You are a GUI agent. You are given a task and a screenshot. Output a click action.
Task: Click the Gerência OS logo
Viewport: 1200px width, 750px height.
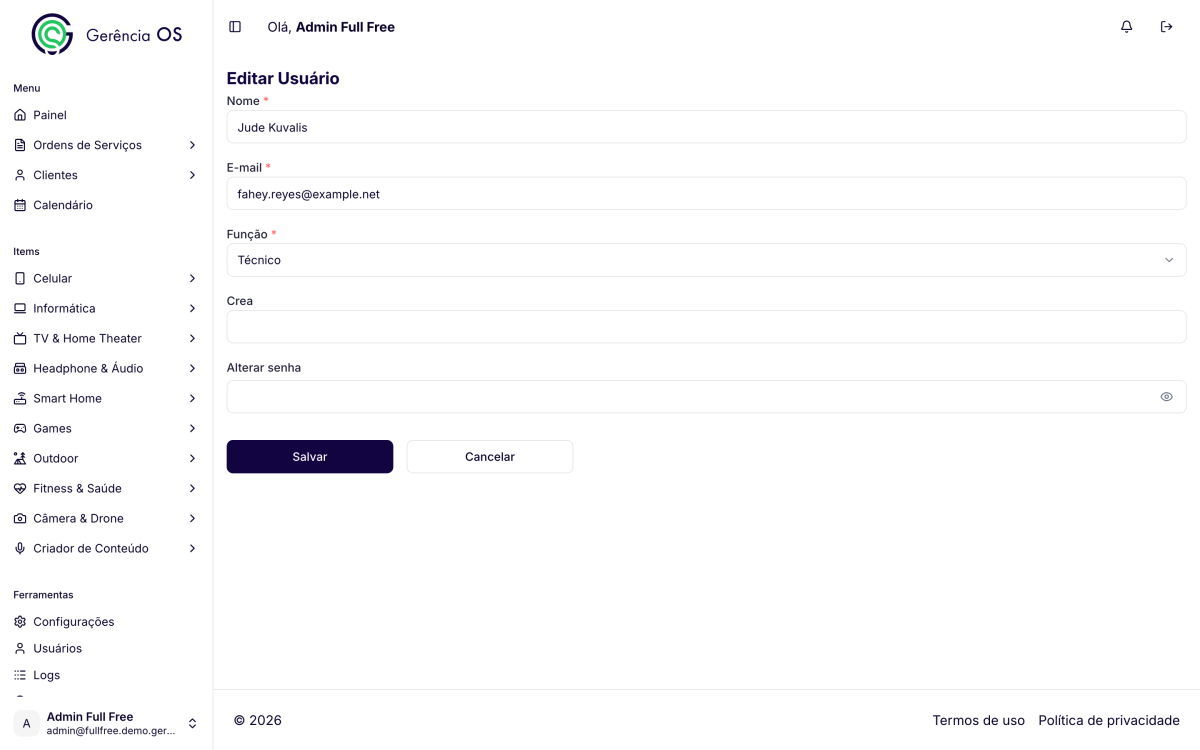click(107, 34)
